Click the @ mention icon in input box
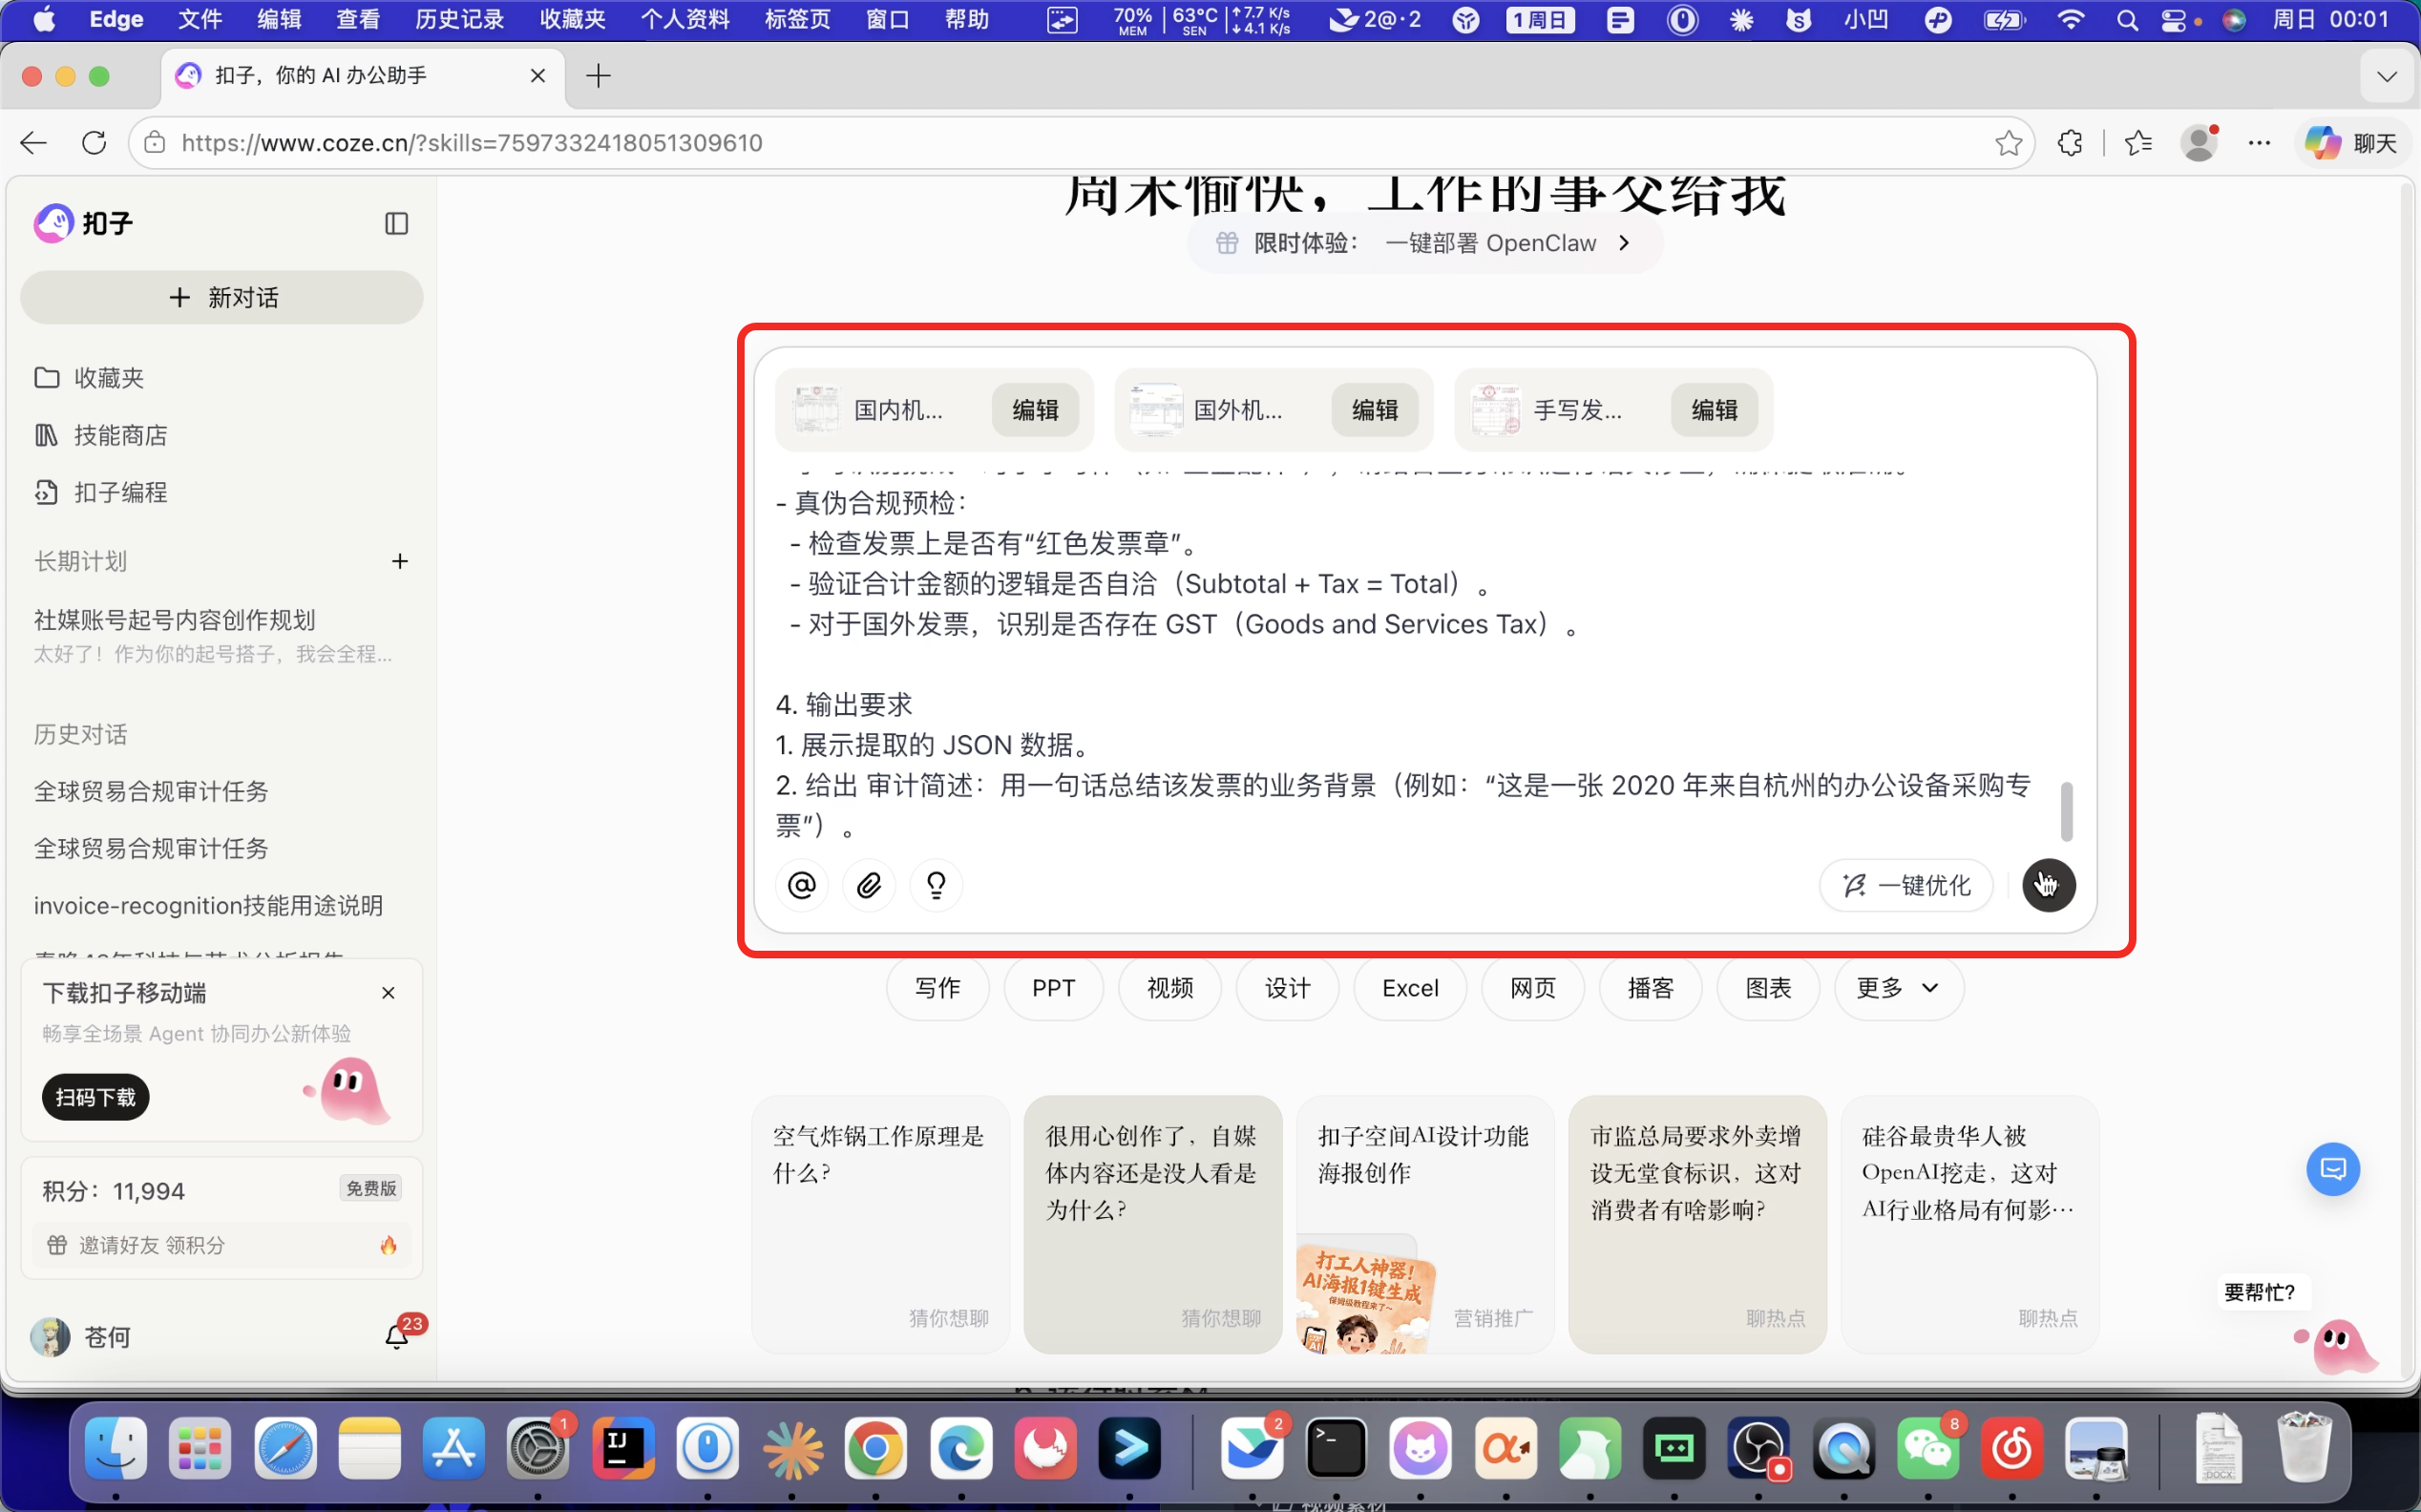 tap(802, 885)
